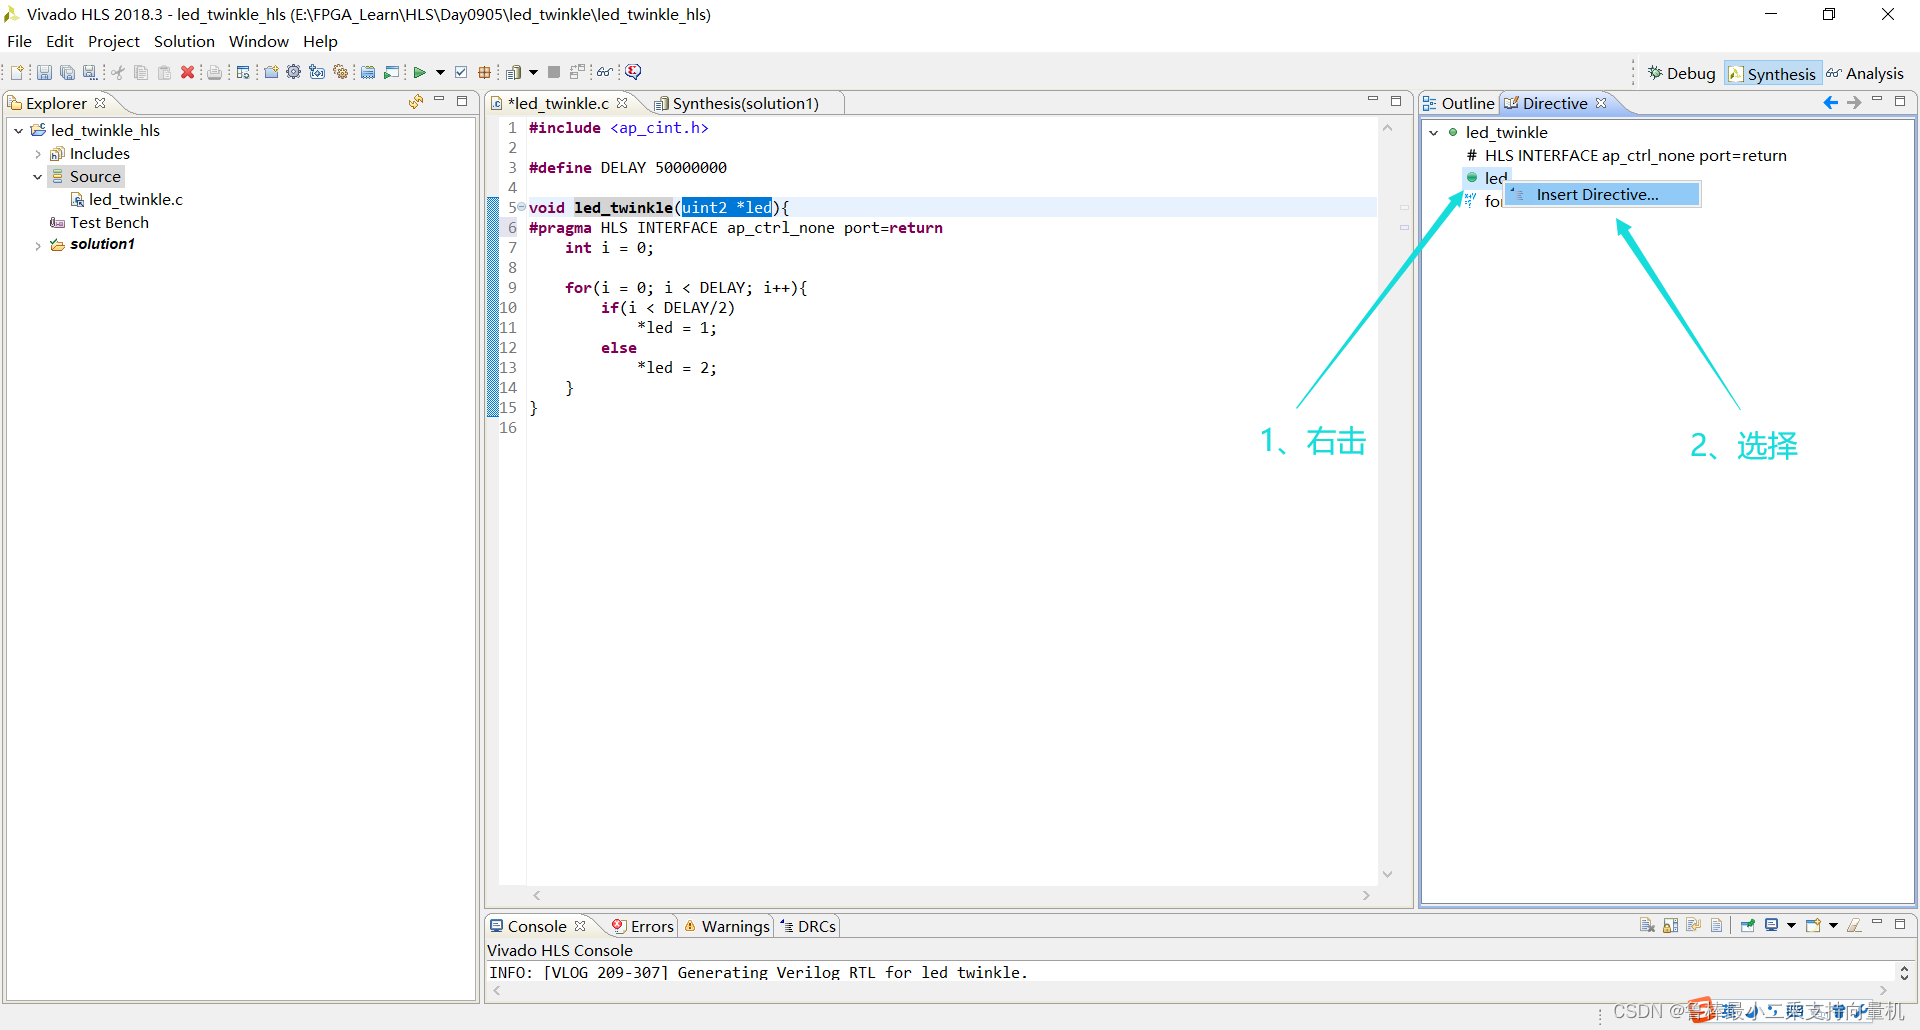Click the editor vertical scrollbar down arrow
1920x1030 pixels.
click(x=1388, y=874)
